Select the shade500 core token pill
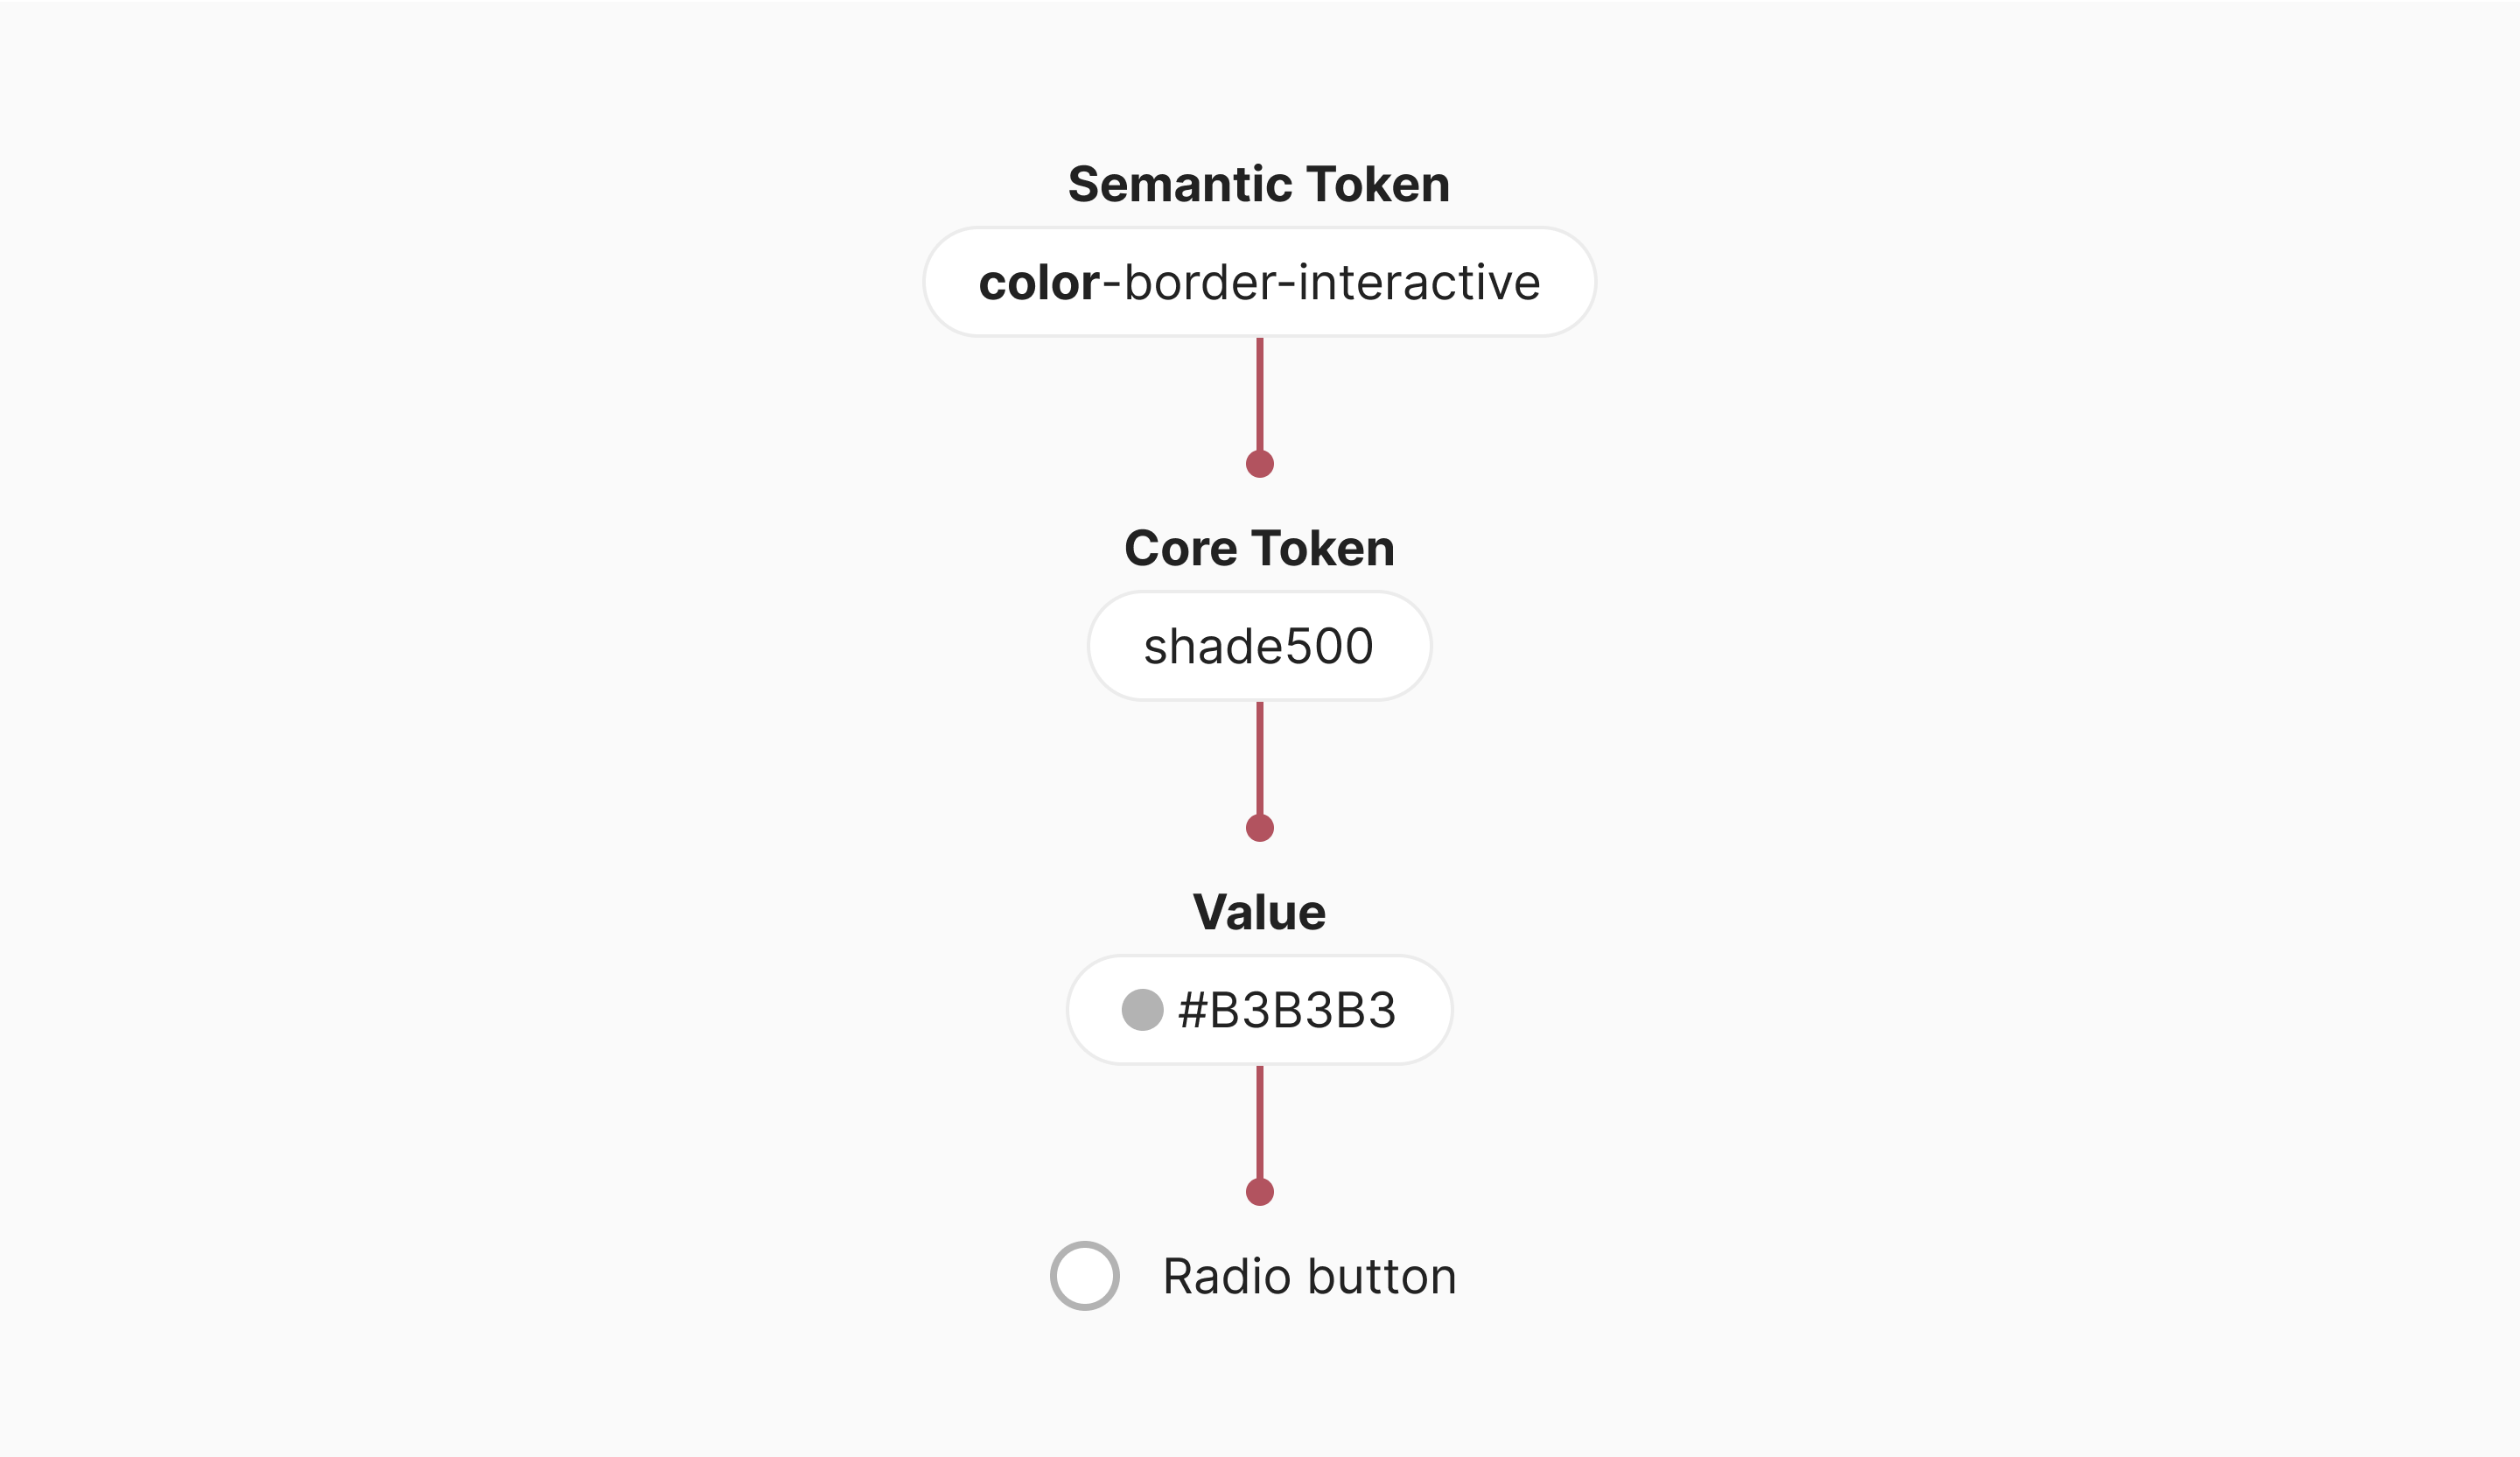Screen dimensions: 2520x1457 point(1259,646)
